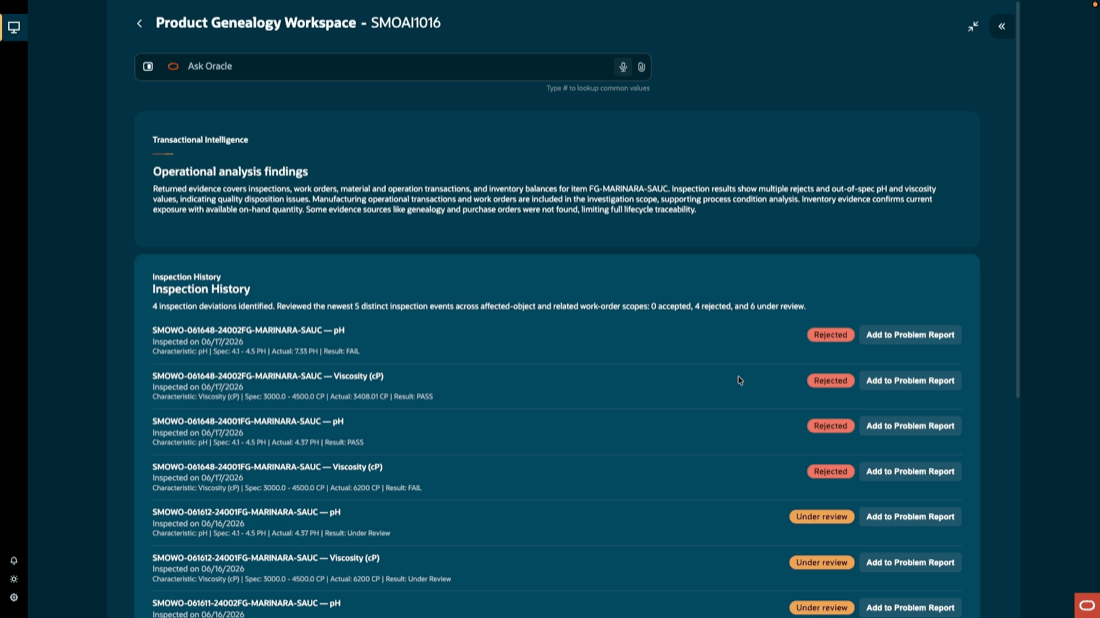Click Under review badge on SMOWO-061611-24002 pH row
Image resolution: width=1100 pixels, height=618 pixels.
pyautogui.click(x=821, y=607)
